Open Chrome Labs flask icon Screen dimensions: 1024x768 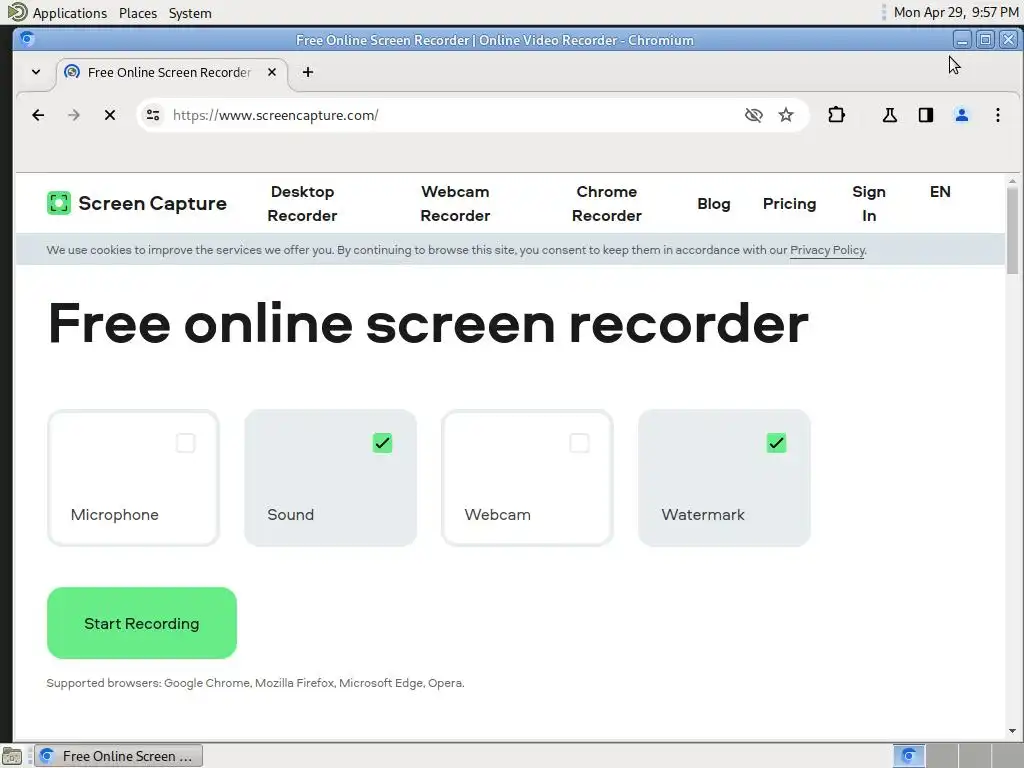click(x=889, y=116)
